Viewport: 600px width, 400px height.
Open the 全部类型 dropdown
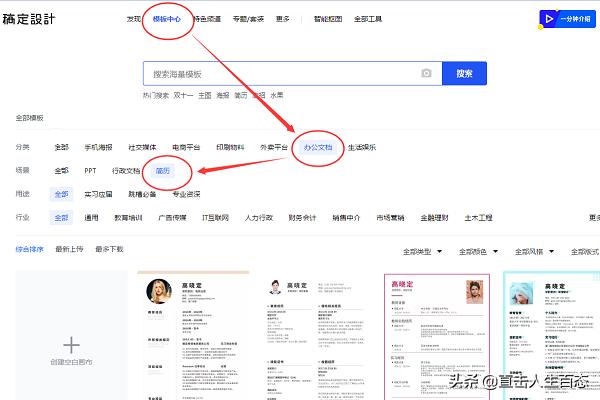coord(422,251)
